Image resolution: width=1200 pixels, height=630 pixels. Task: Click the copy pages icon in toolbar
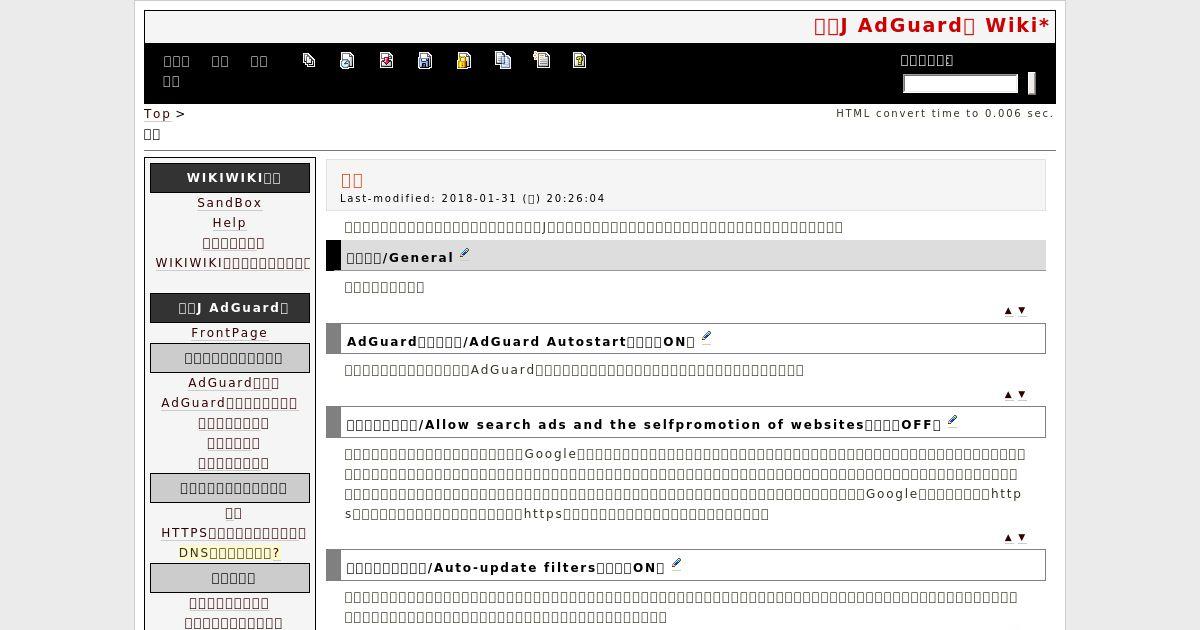click(x=503, y=60)
